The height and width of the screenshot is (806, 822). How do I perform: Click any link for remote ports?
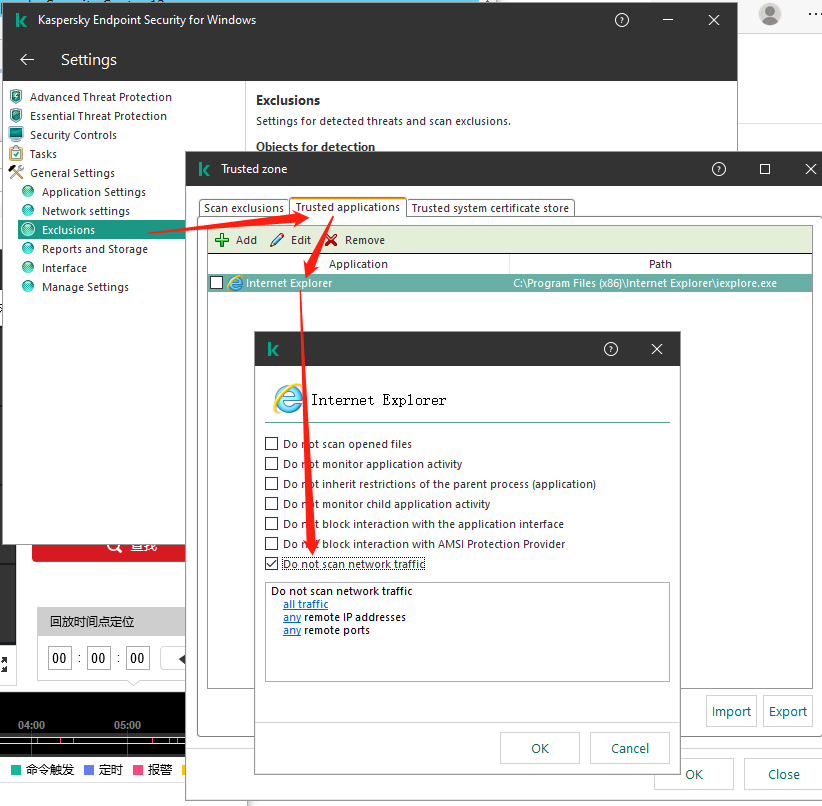292,630
